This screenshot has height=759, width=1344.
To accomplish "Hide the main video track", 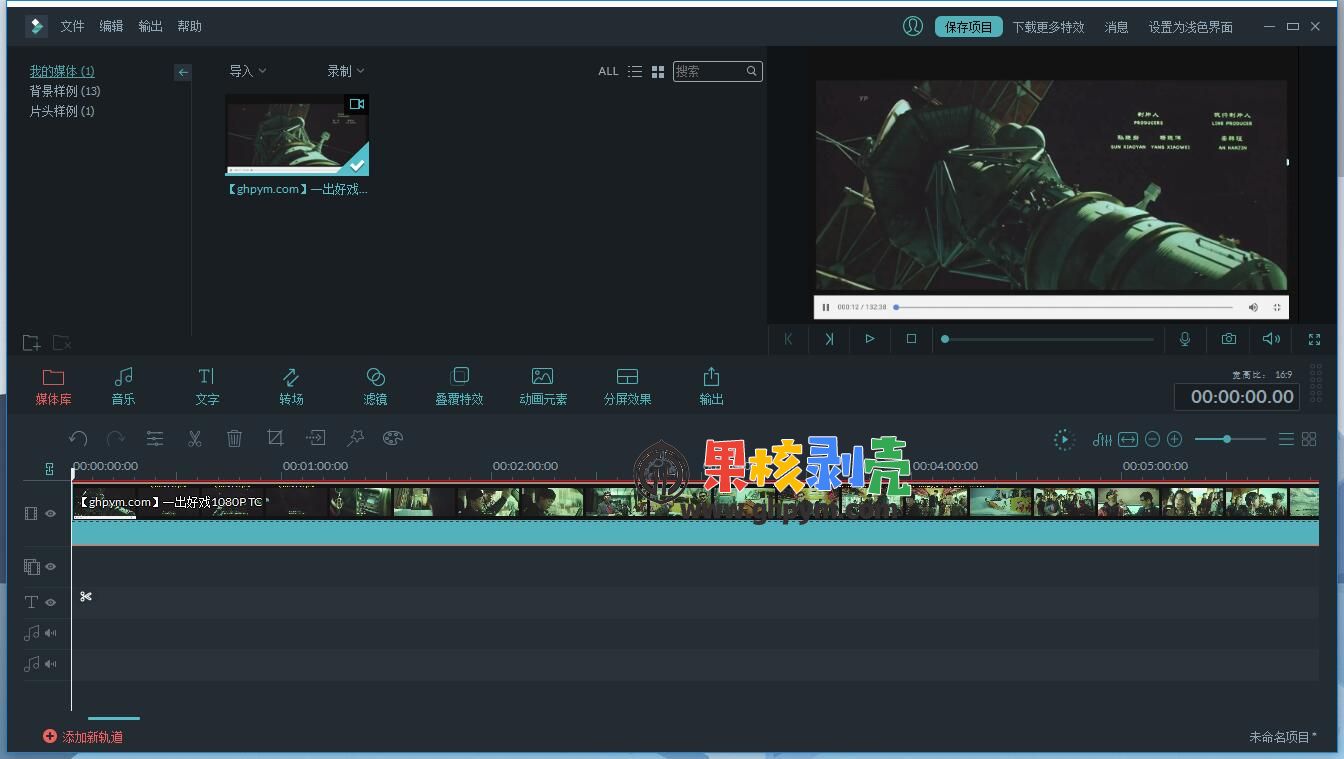I will [x=50, y=514].
